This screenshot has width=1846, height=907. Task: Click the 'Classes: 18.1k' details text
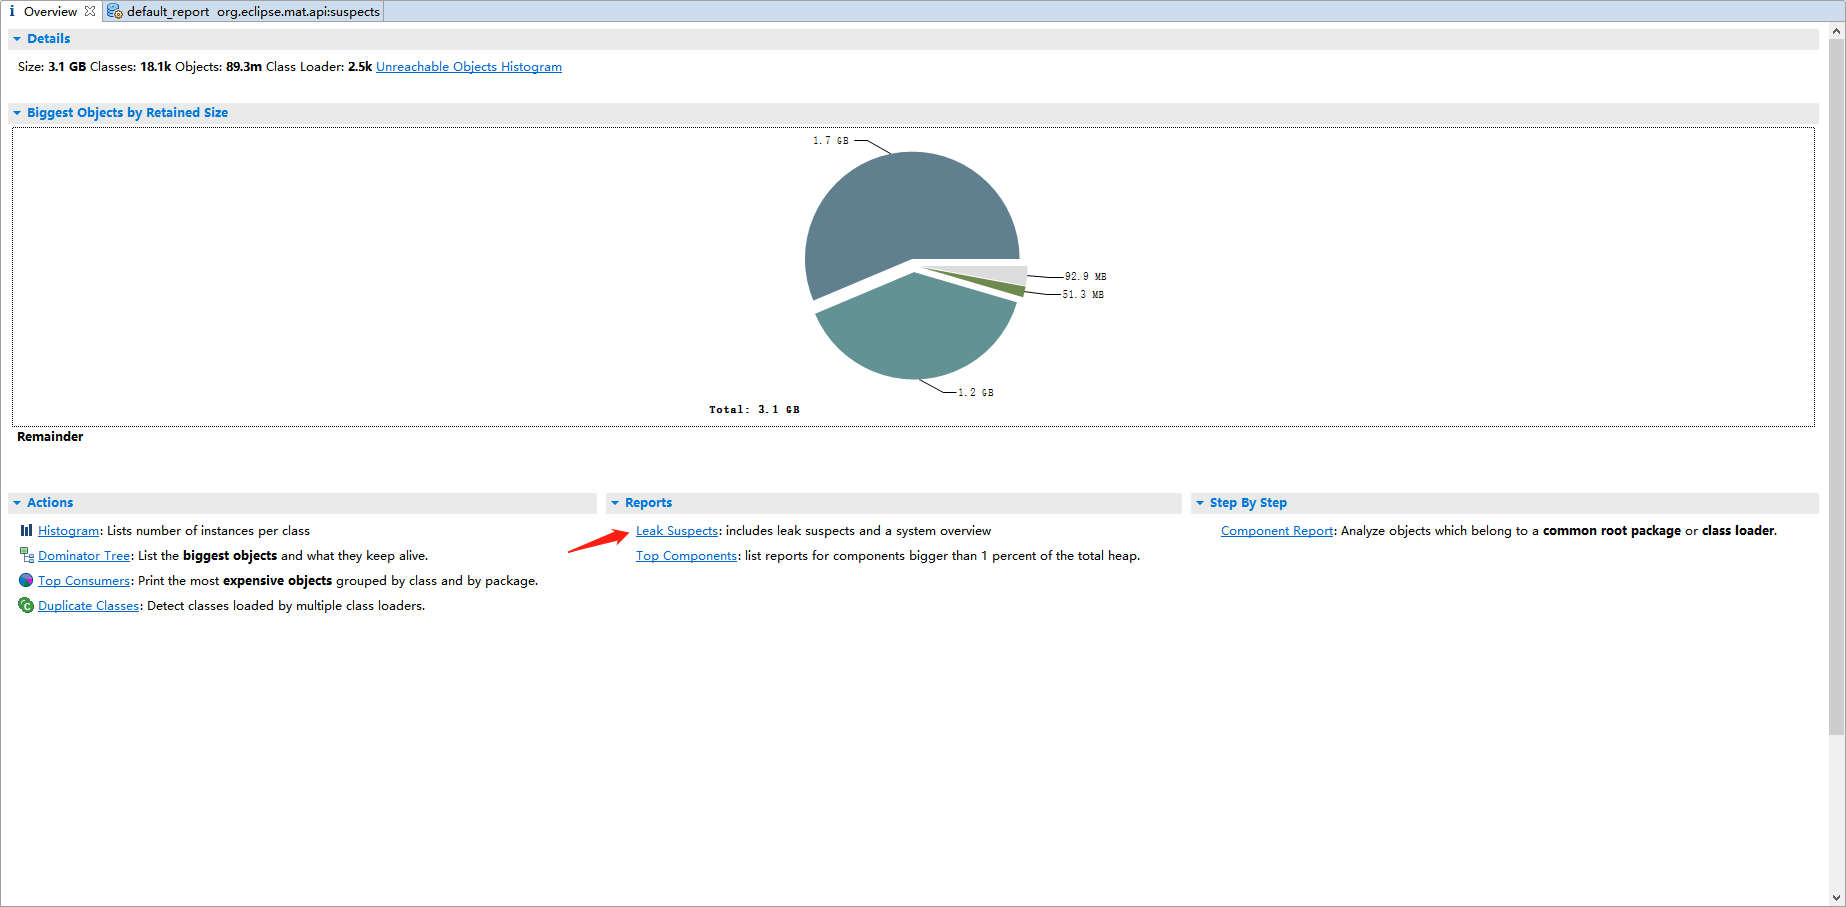click(130, 67)
